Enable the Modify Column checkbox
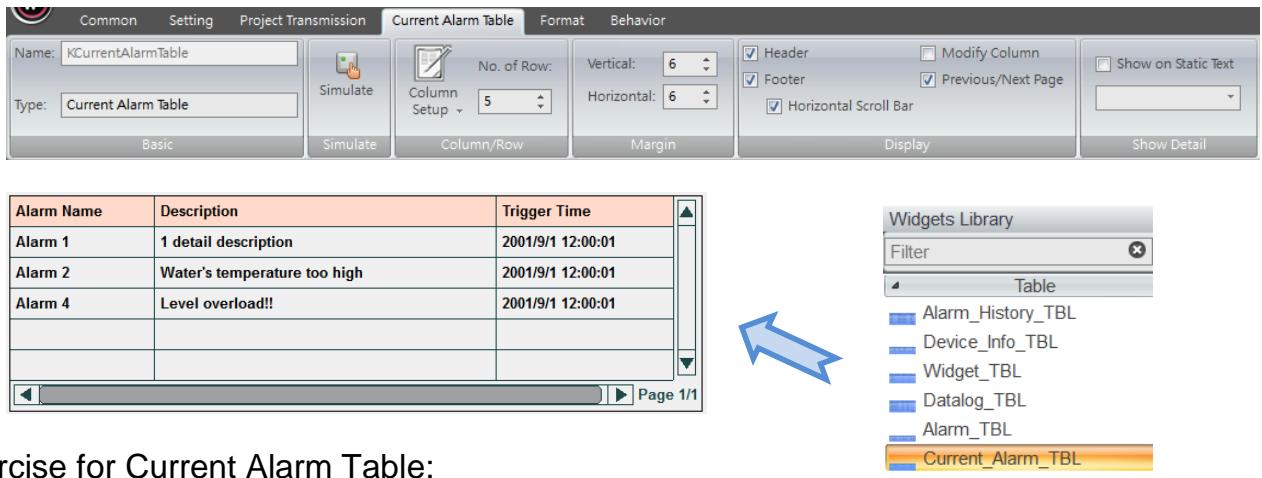 (x=926, y=51)
